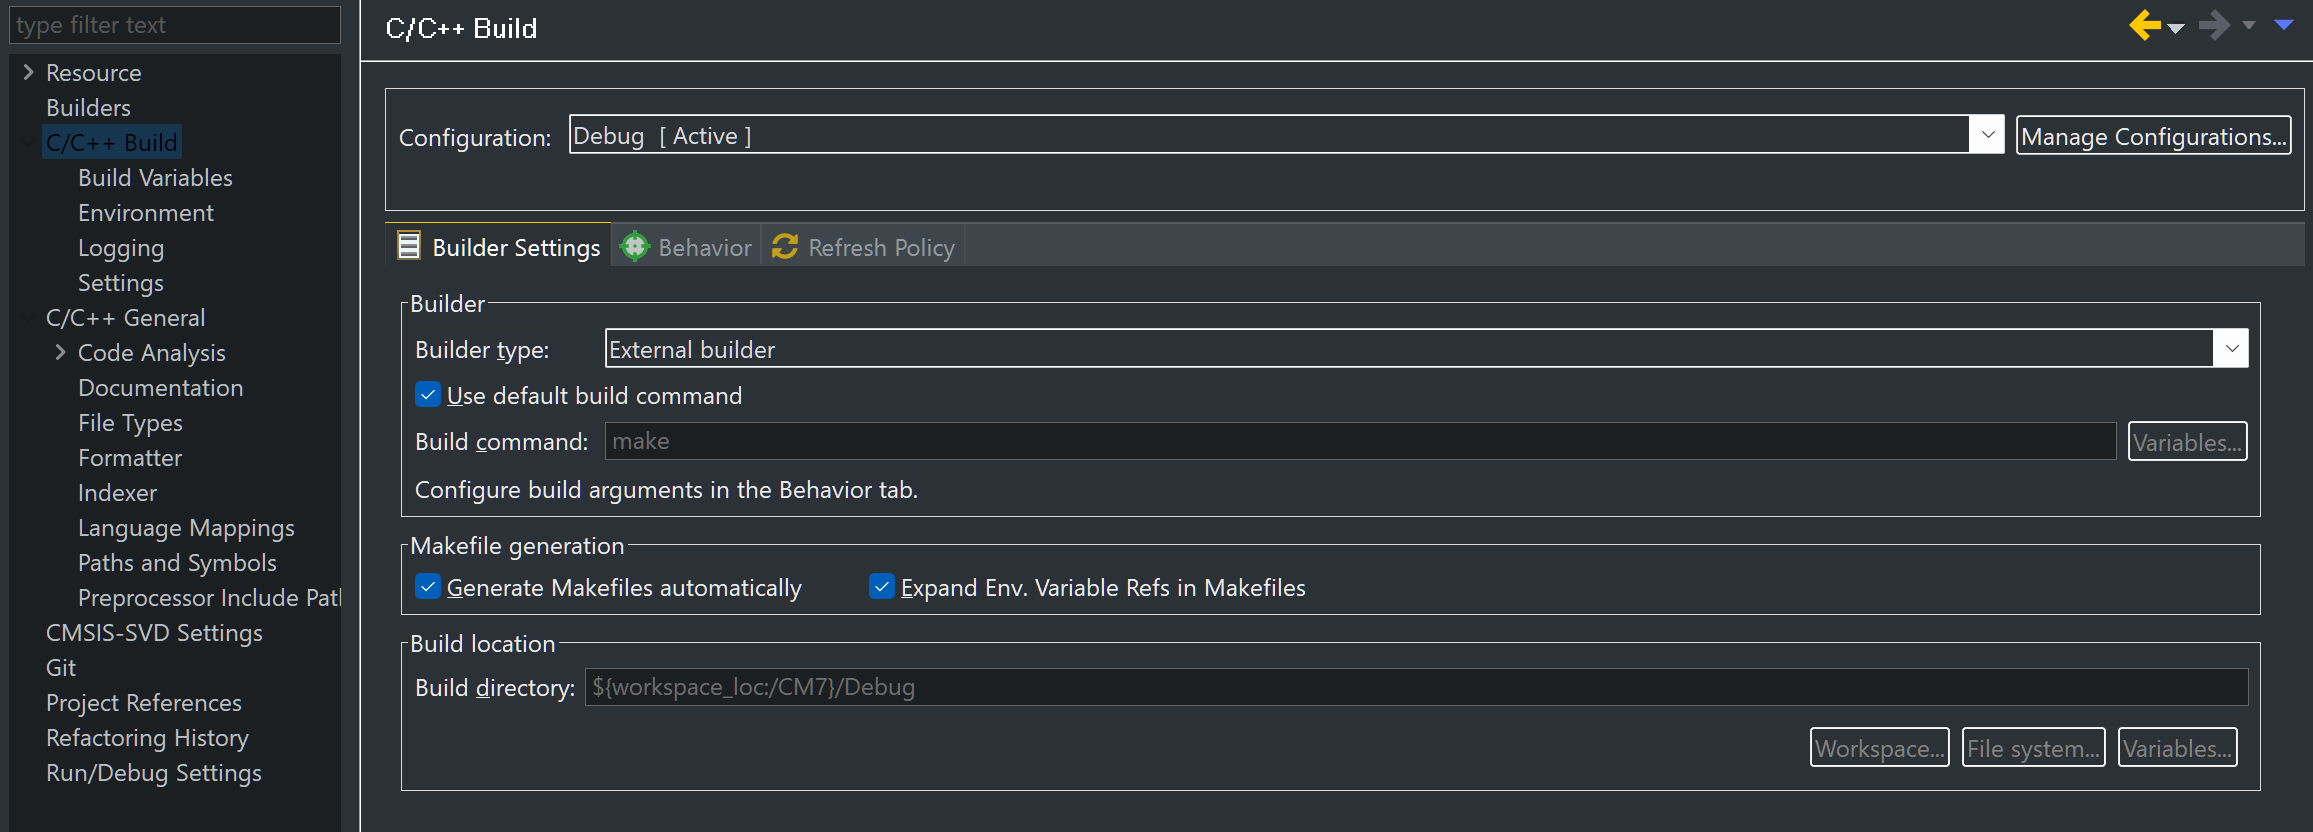Open the Configuration dropdown
2313x832 pixels.
(x=1988, y=134)
